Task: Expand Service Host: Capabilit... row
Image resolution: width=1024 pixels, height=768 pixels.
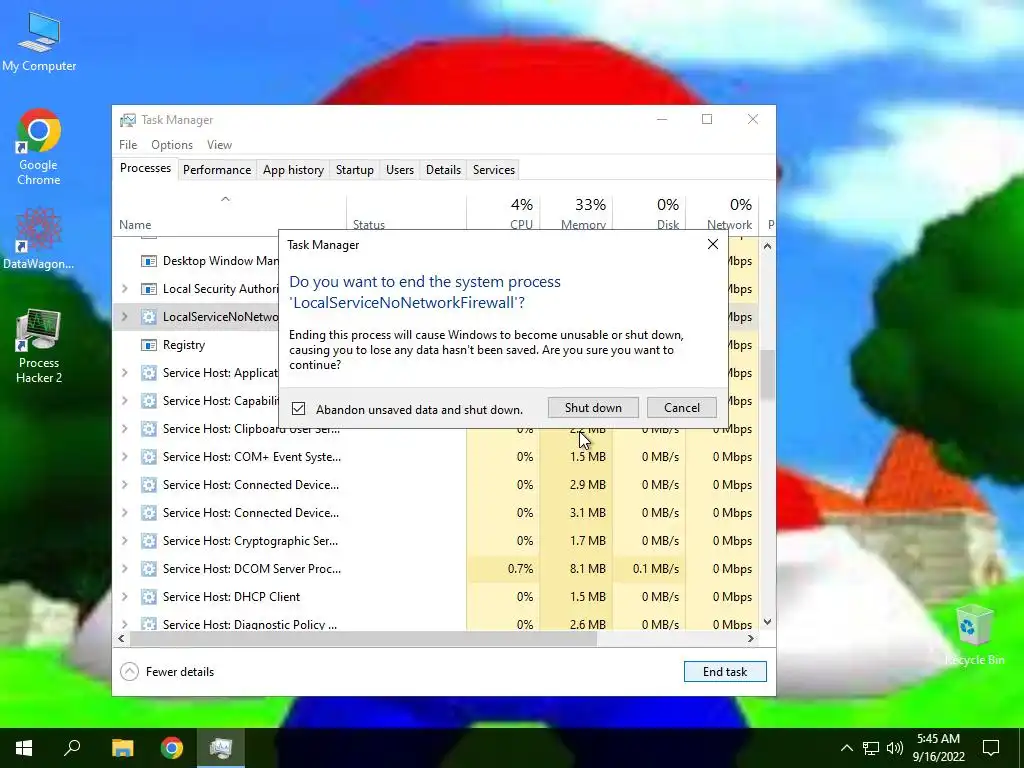Action: click(x=125, y=401)
